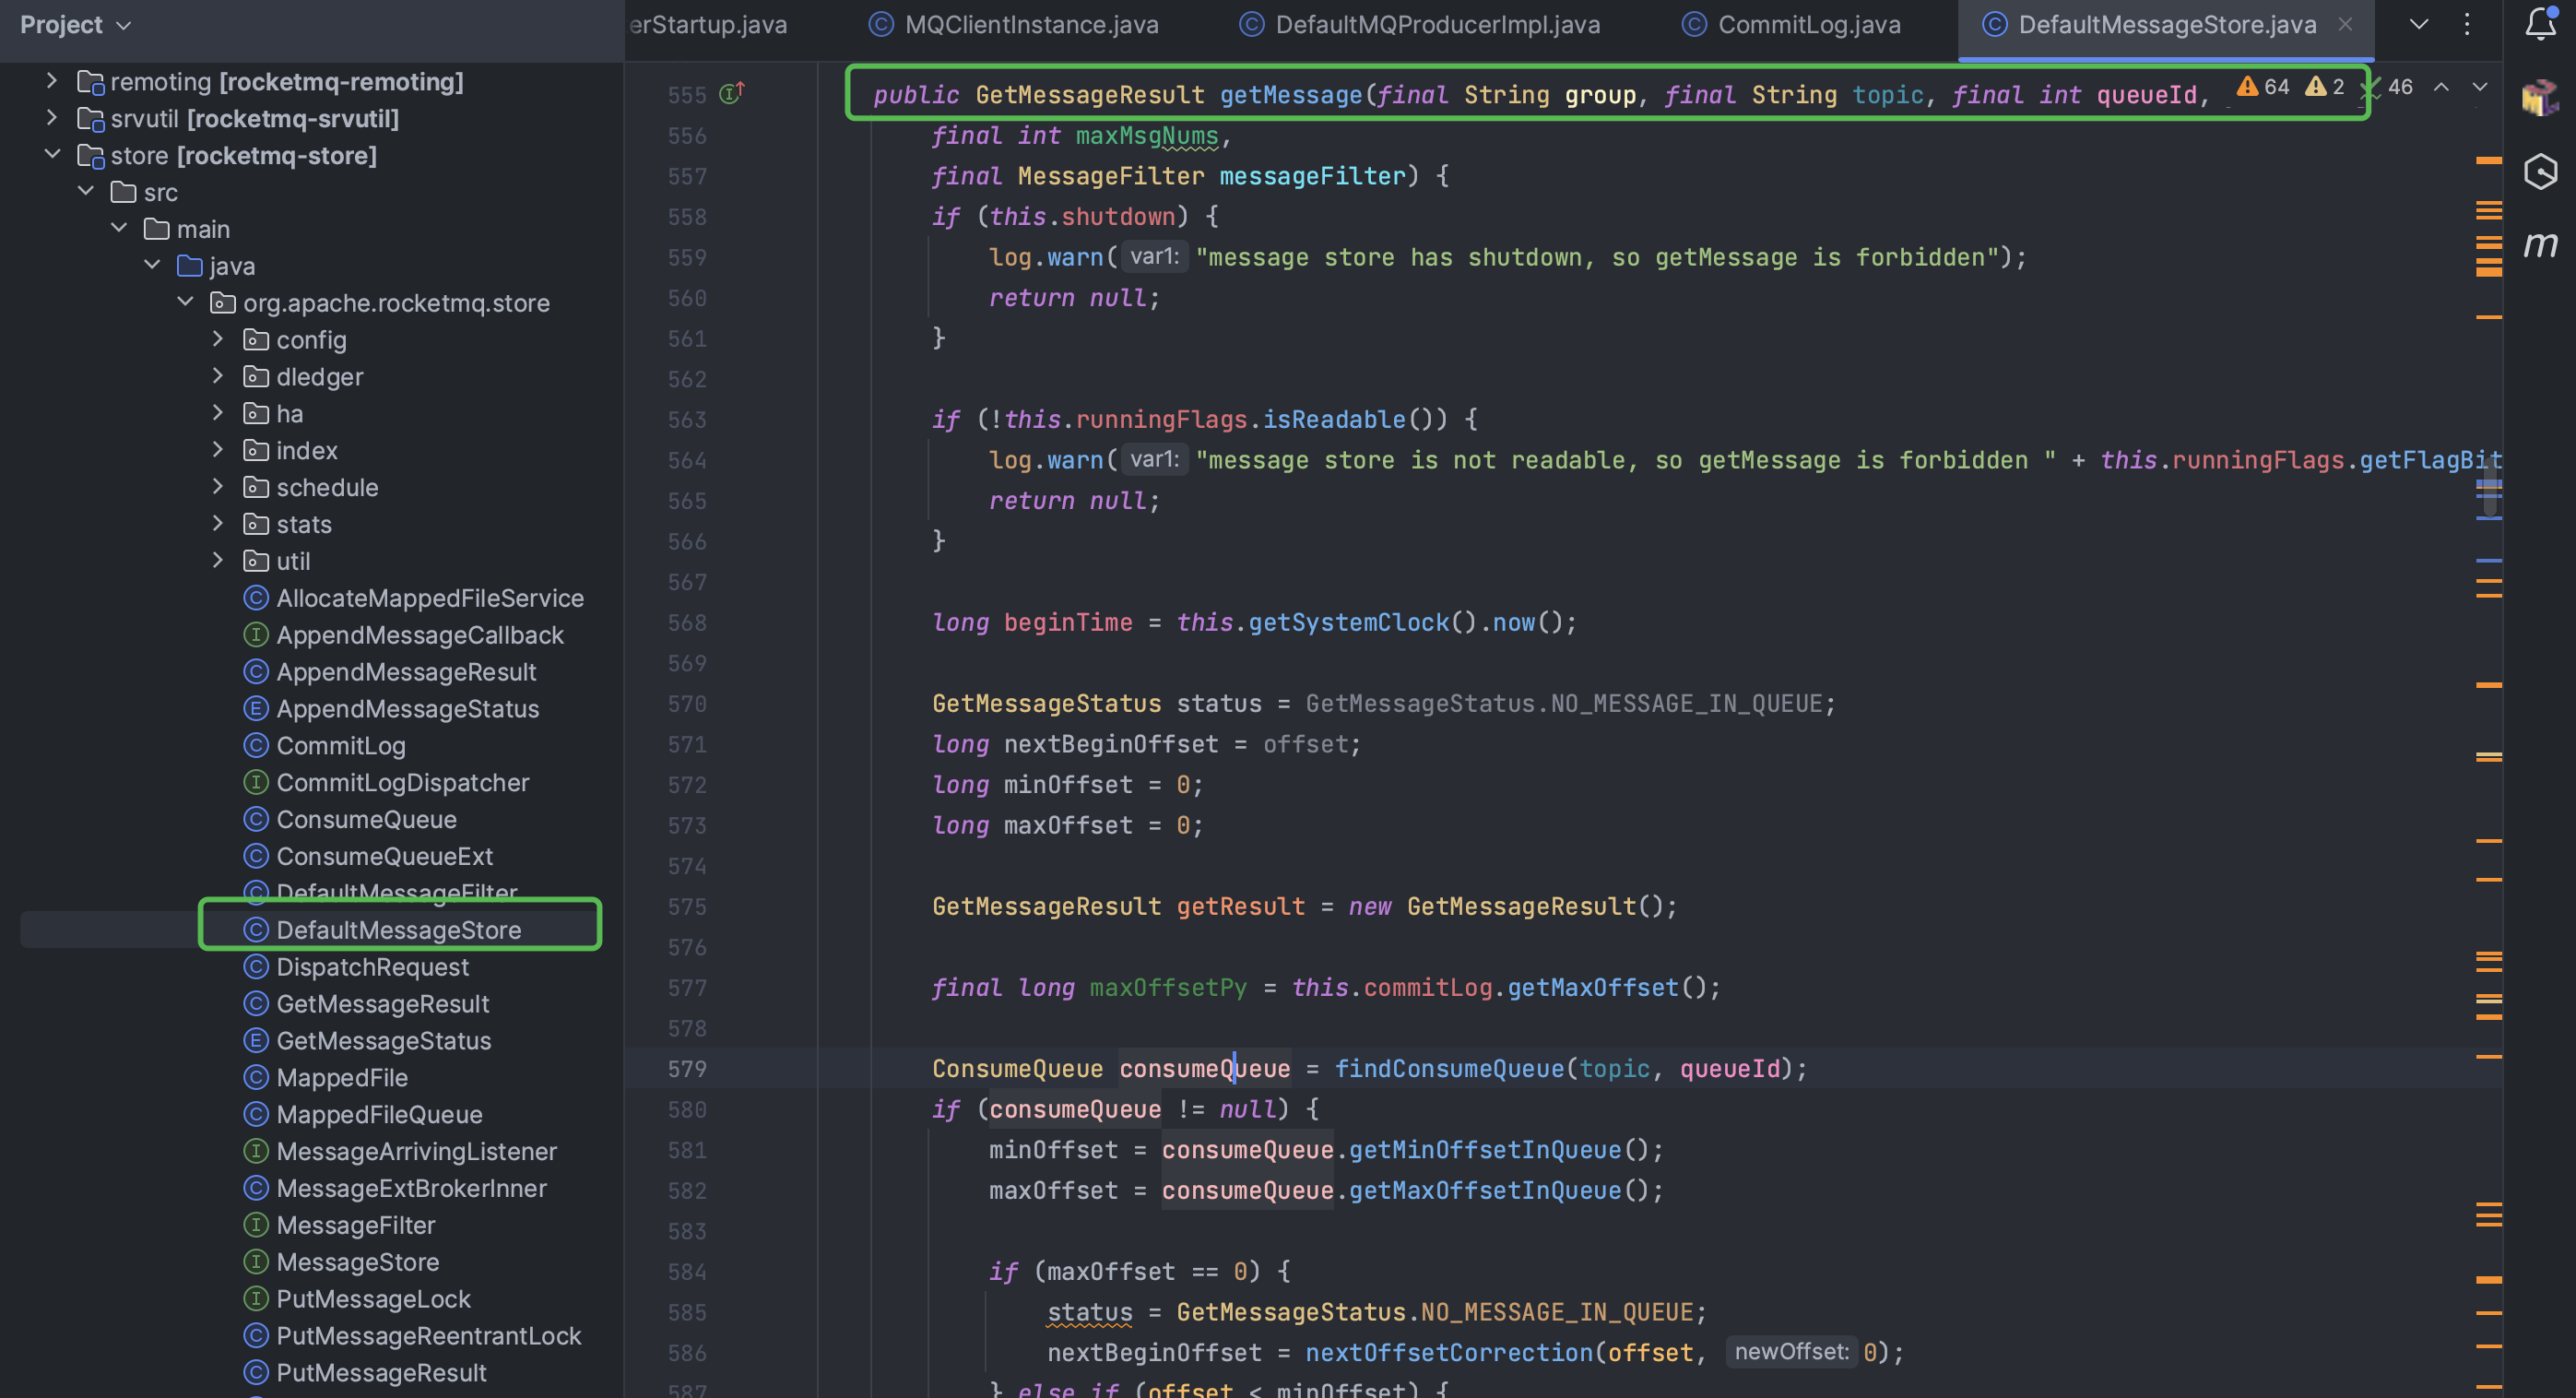
Task: Jump to previous highlighted error arrow
Action: coord(2441,87)
